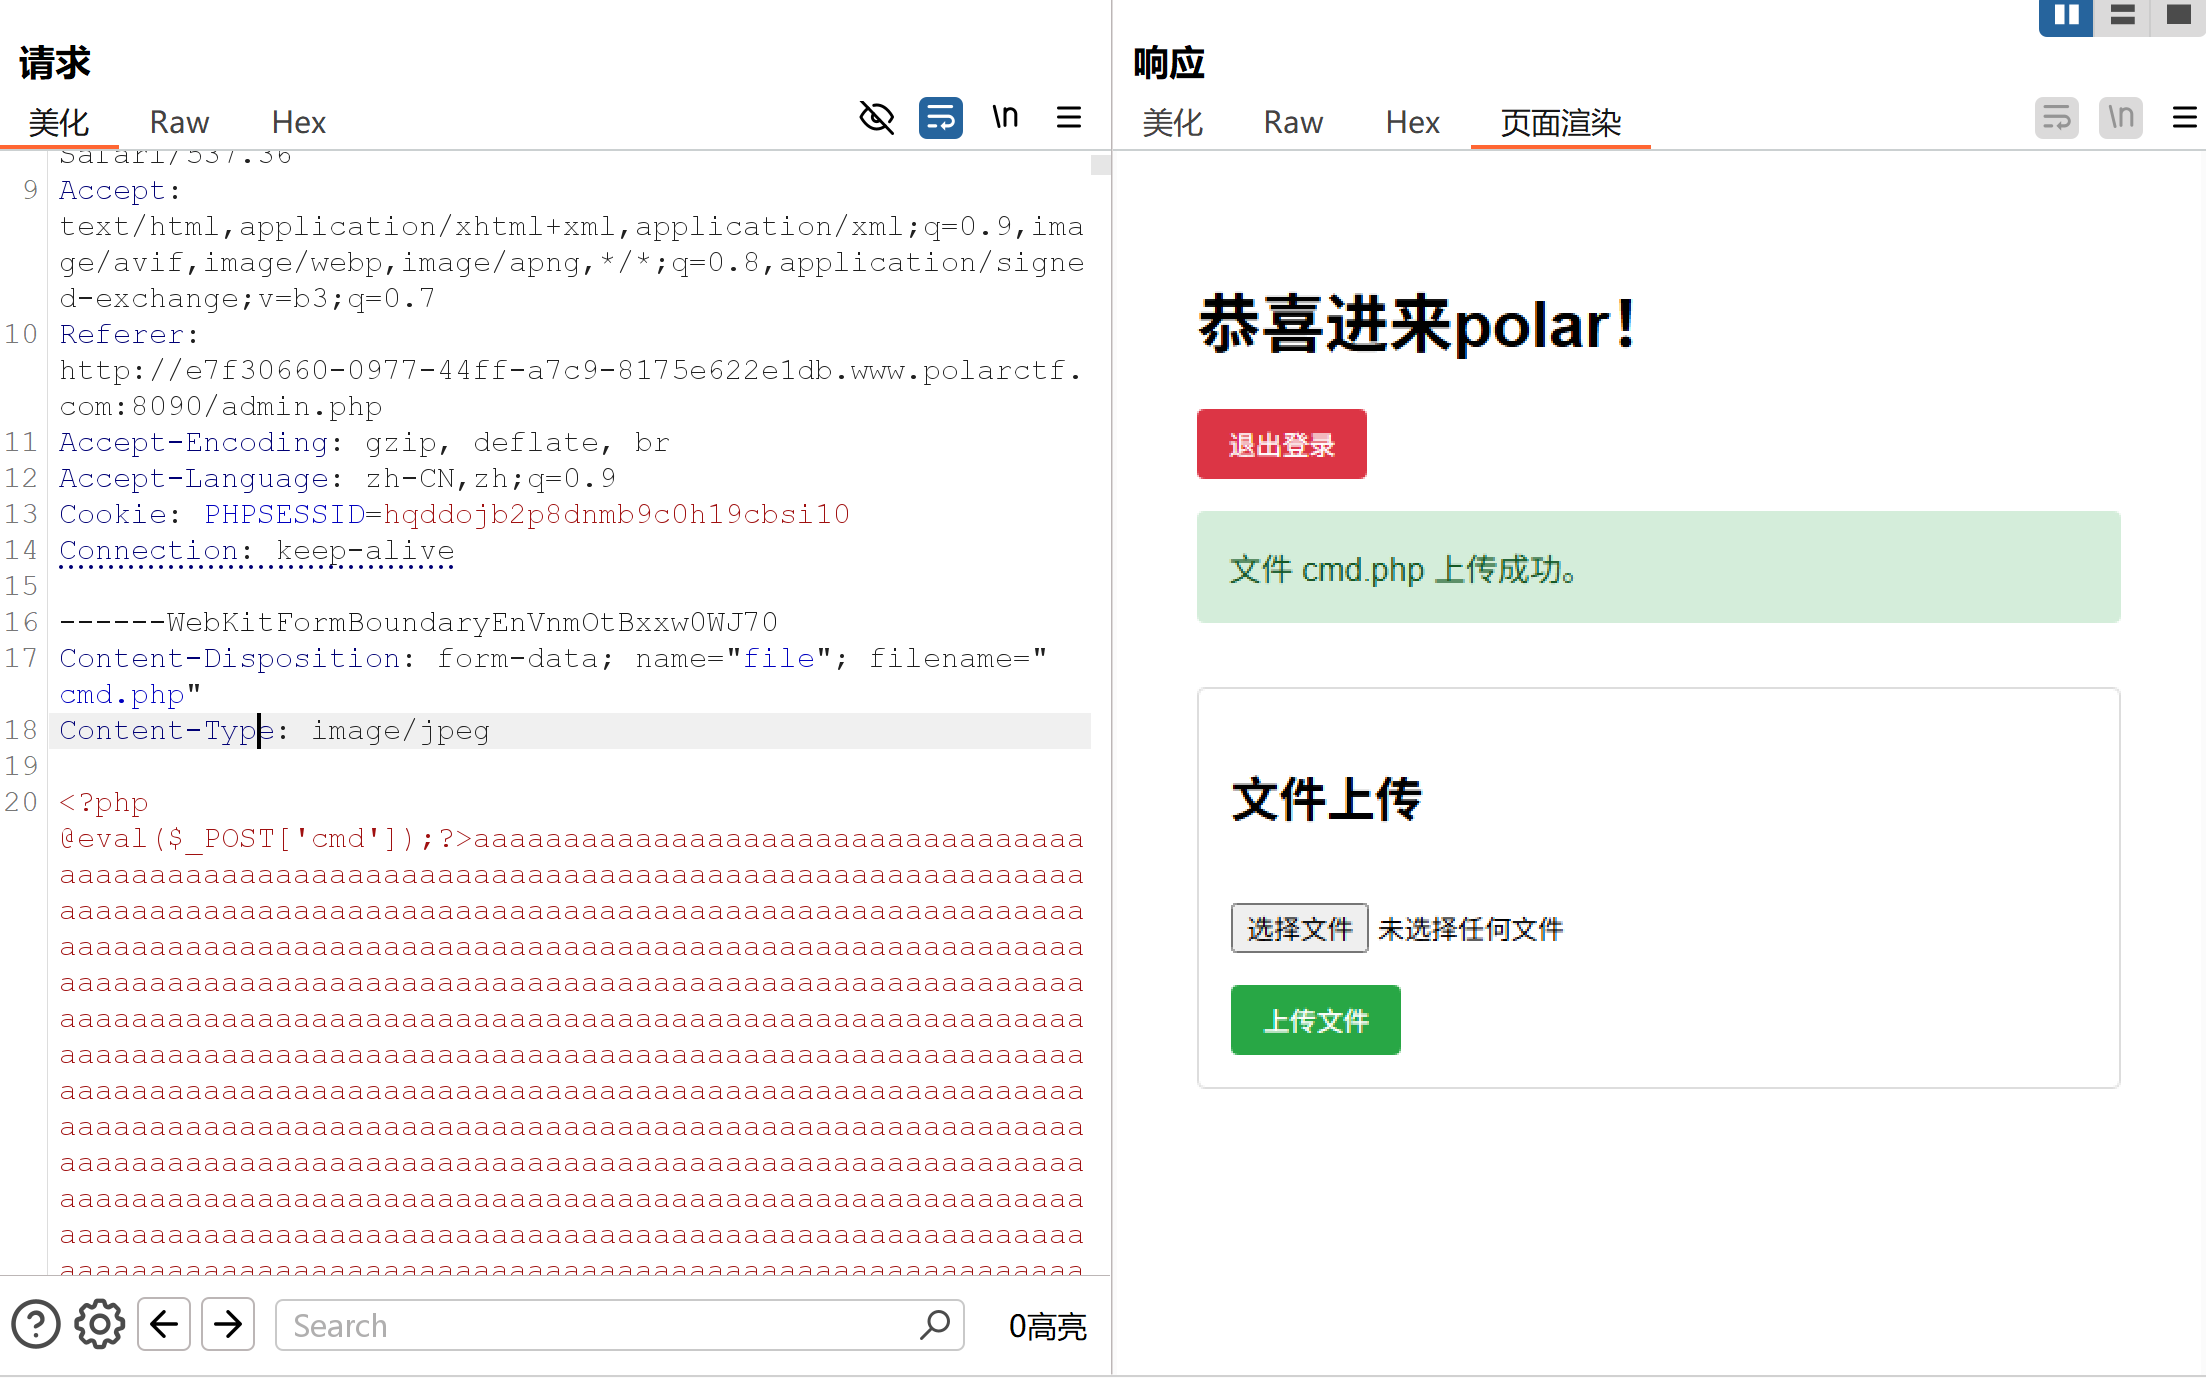Open request panel hamburger options menu
The width and height of the screenshot is (2206, 1378).
(1069, 118)
